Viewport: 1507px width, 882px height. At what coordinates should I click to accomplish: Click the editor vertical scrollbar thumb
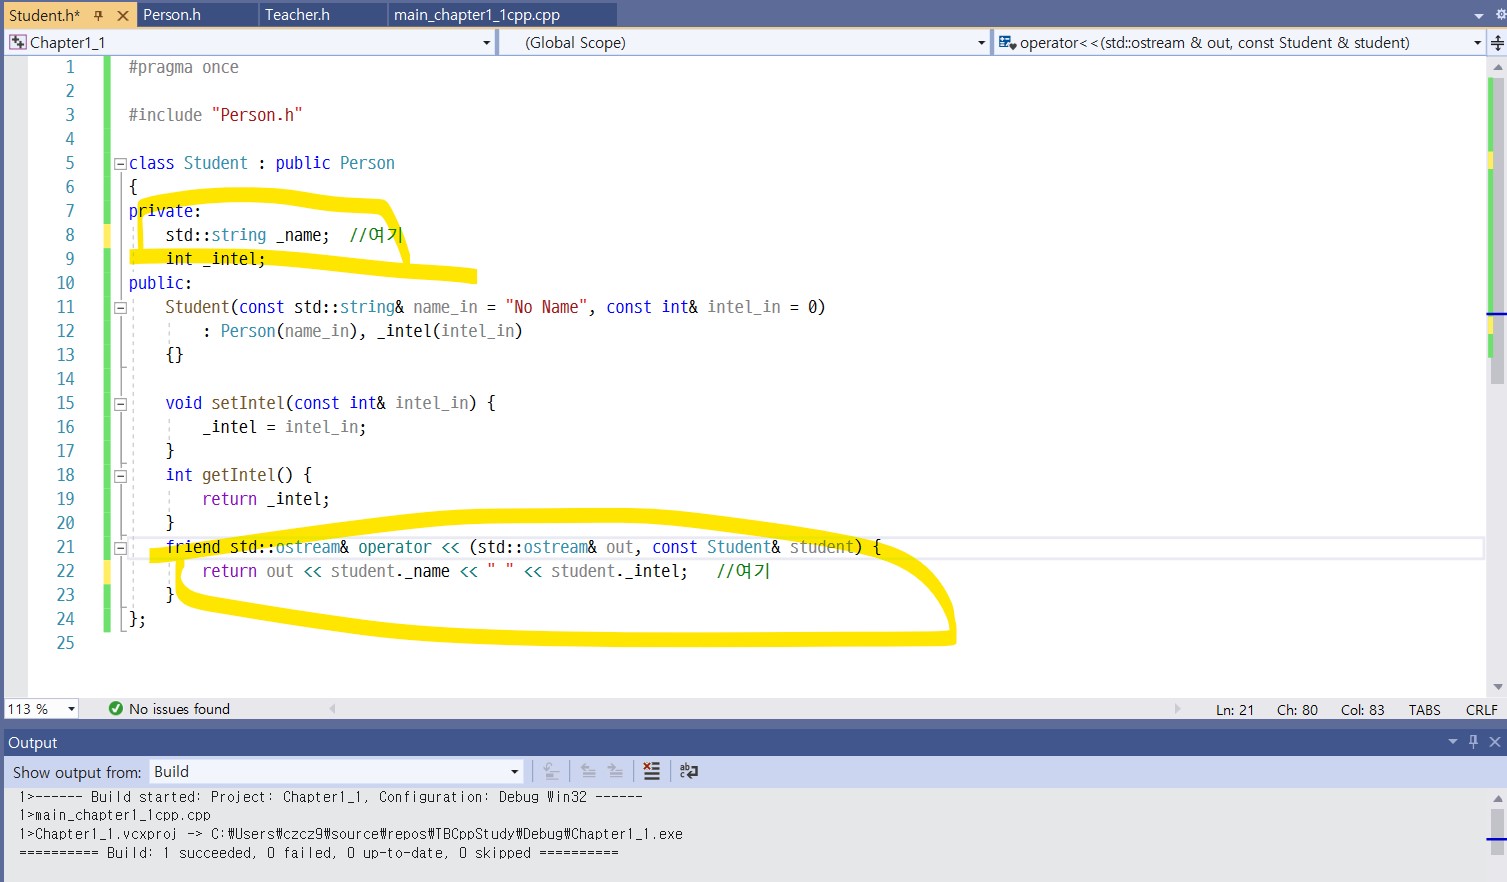point(1497,230)
